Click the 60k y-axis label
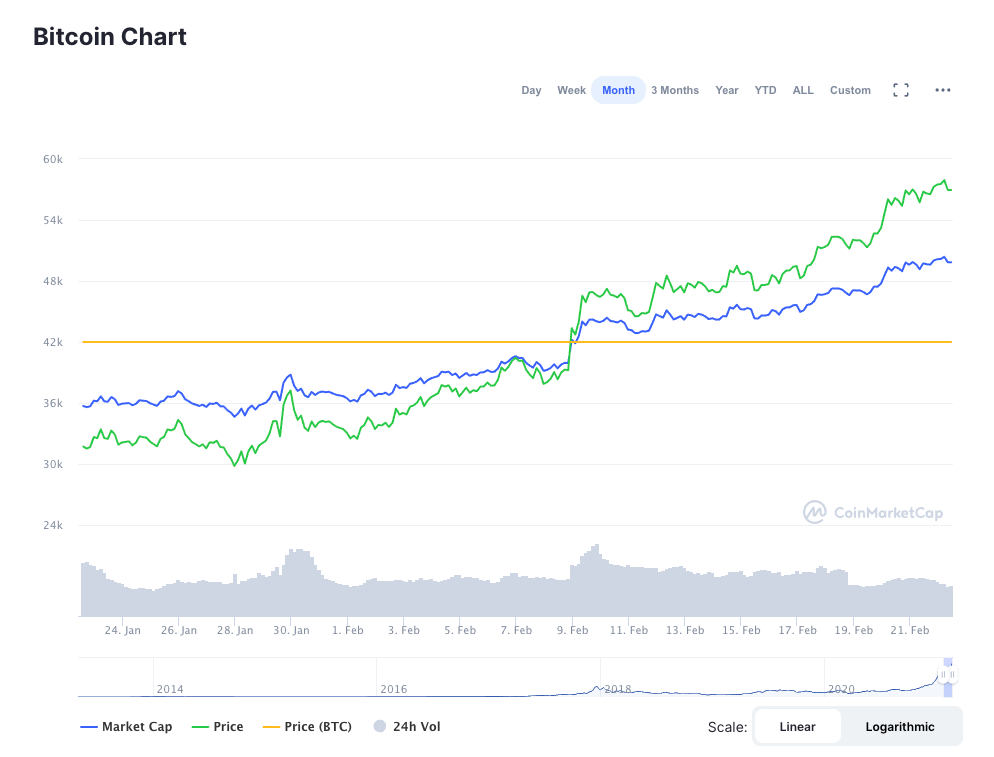994x757 pixels. pyautogui.click(x=53, y=159)
